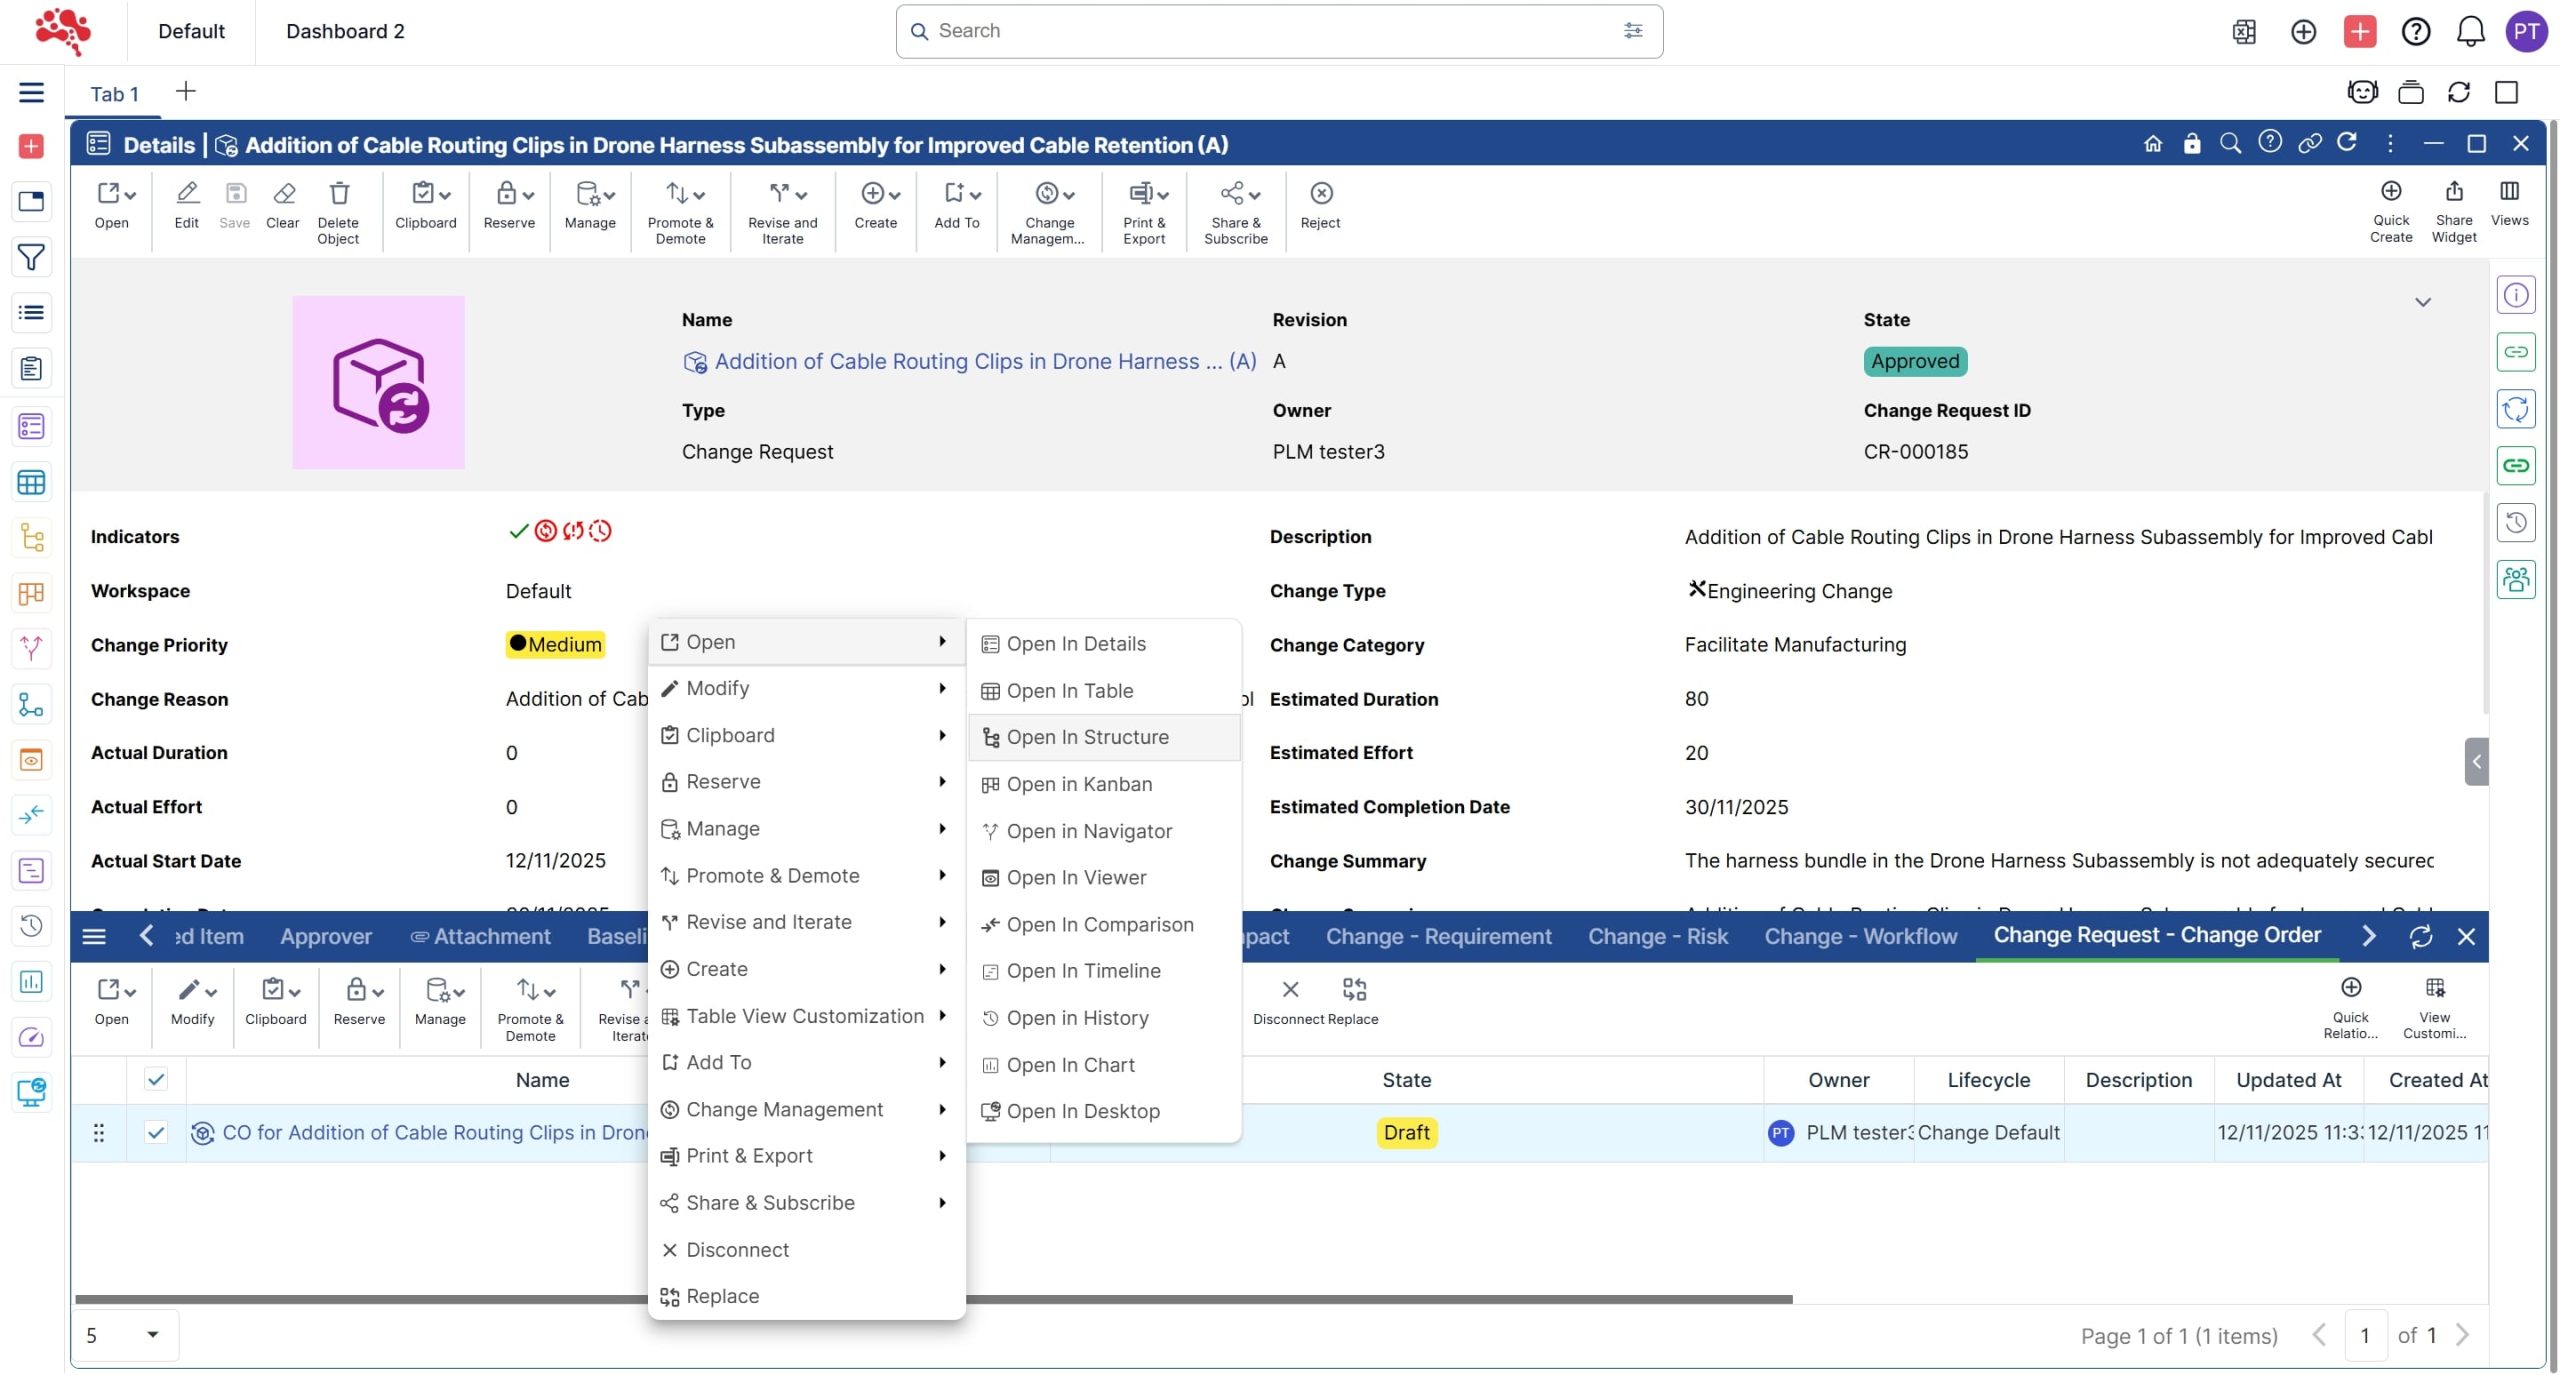Click the Delete Object trash icon

coord(339,194)
